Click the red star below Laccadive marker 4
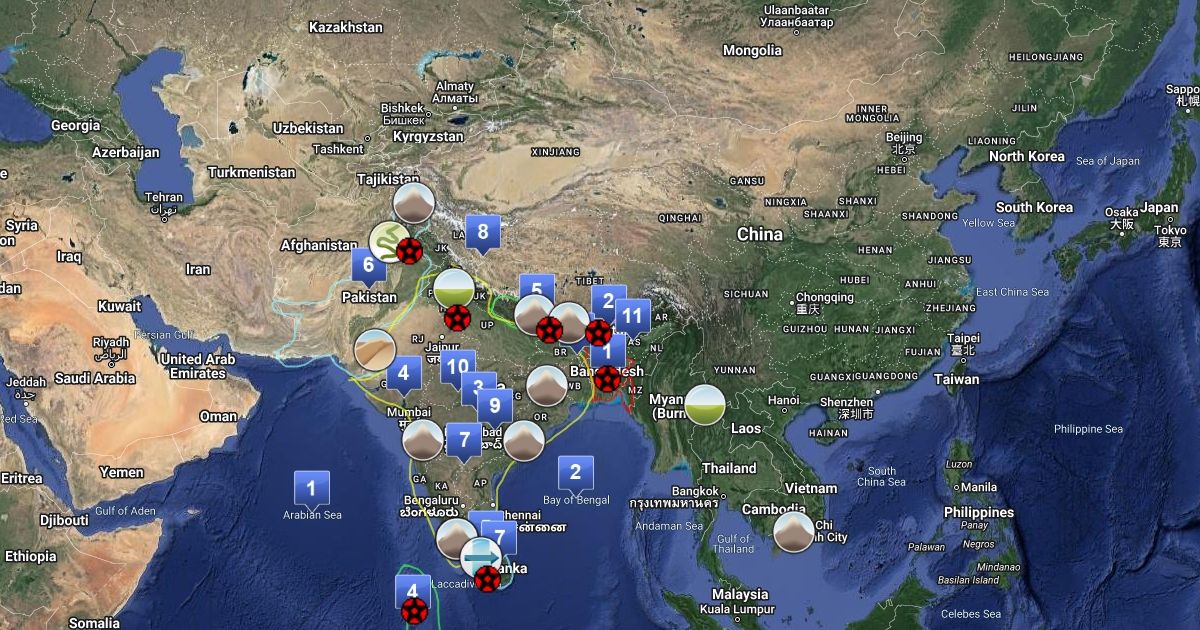This screenshot has width=1200, height=630. (415, 612)
